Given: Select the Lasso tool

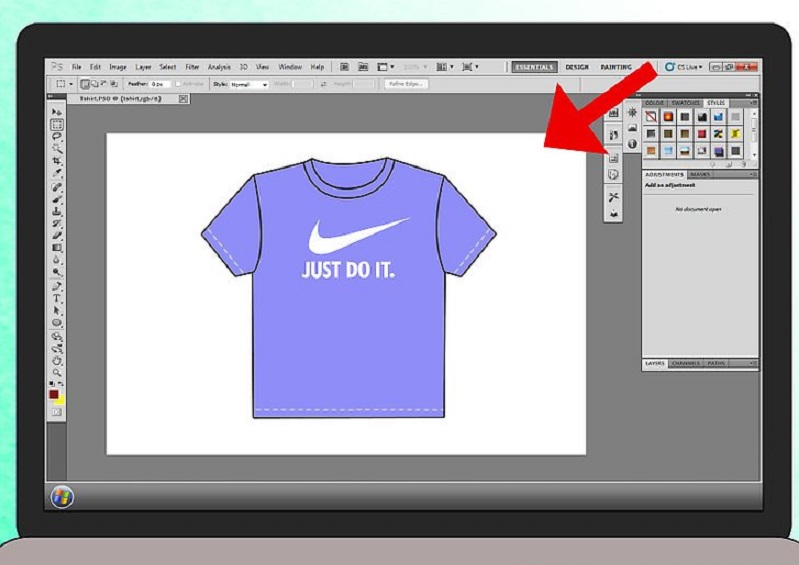Looking at the screenshot, I should [x=57, y=136].
